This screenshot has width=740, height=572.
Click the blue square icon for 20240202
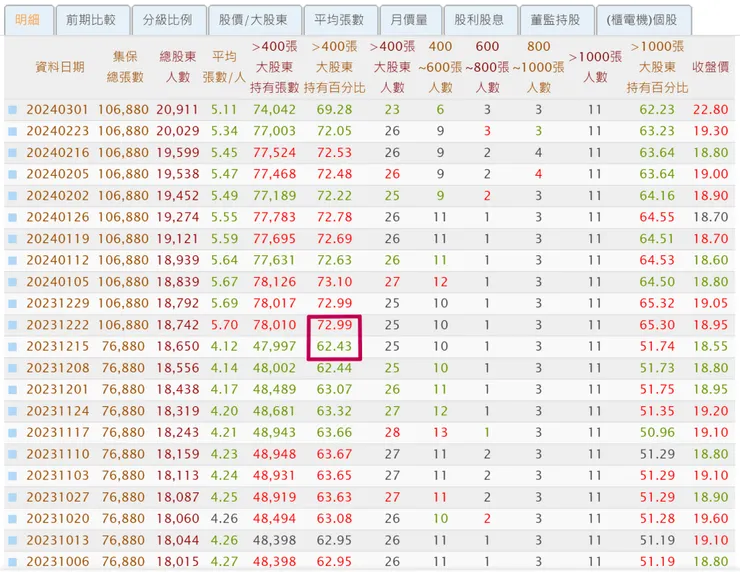point(13,196)
